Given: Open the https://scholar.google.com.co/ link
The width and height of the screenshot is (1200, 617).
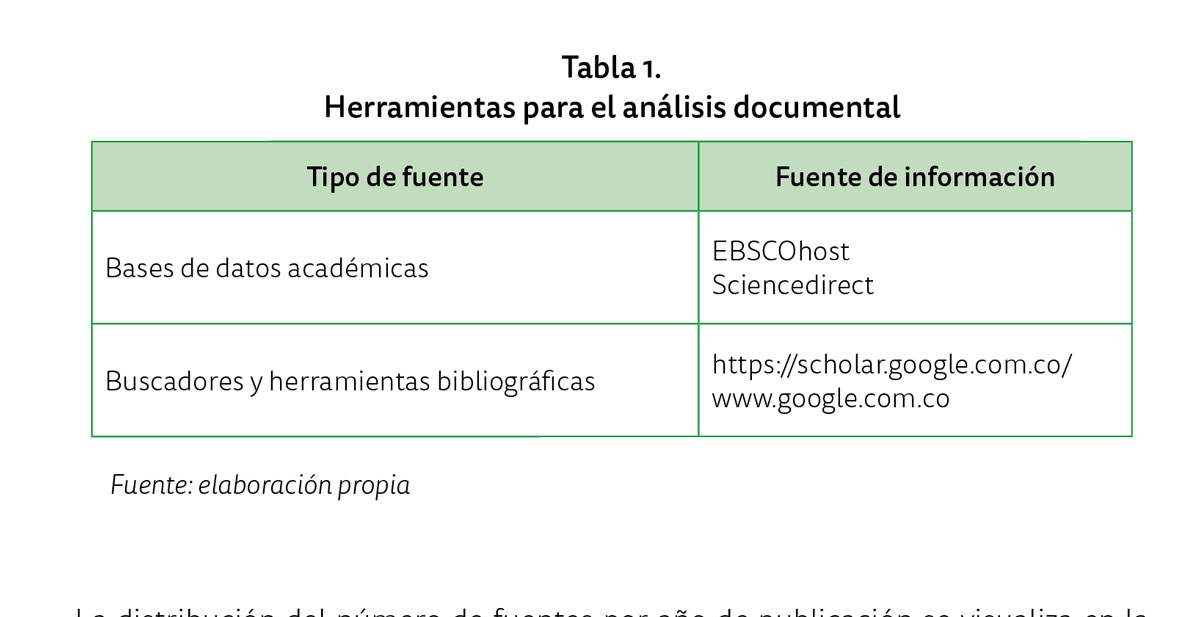Looking at the screenshot, I should click(x=892, y=365).
